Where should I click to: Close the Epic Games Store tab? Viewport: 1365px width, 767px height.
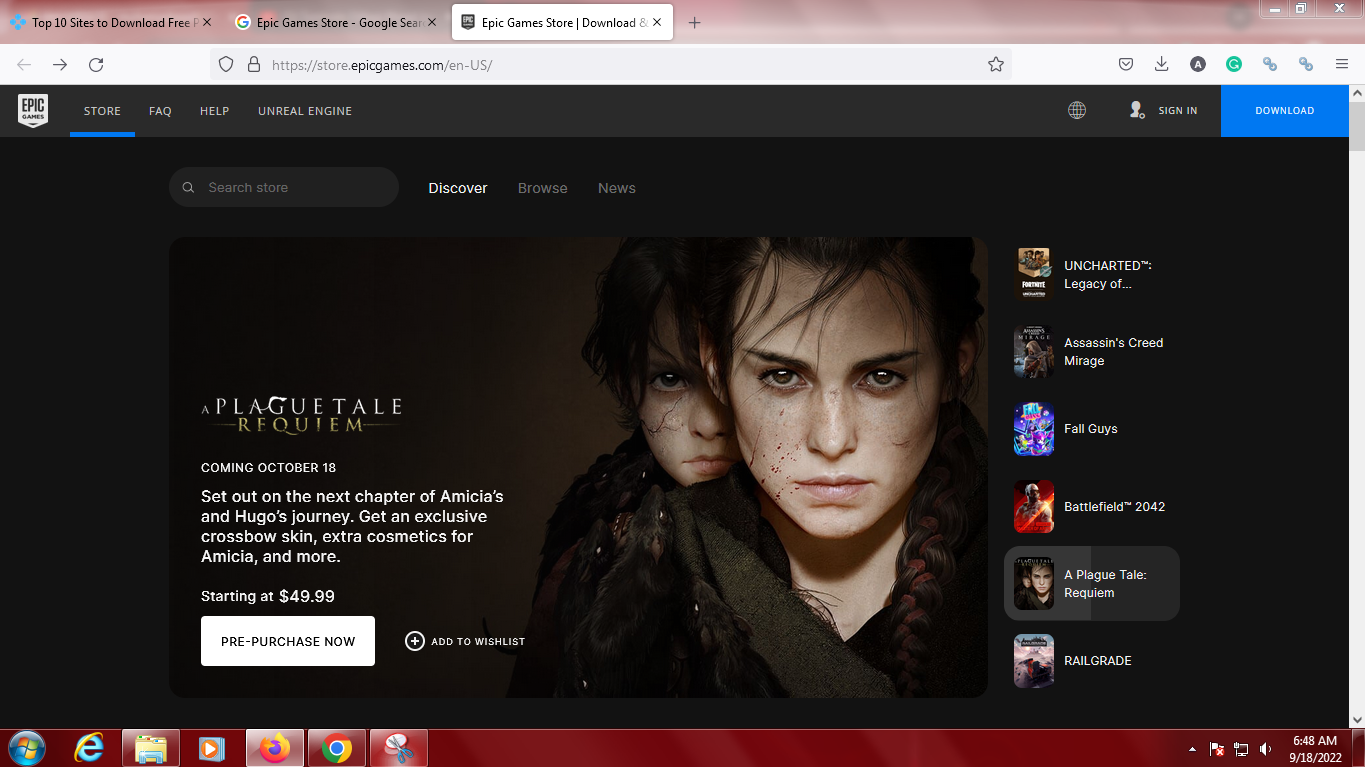[x=656, y=22]
